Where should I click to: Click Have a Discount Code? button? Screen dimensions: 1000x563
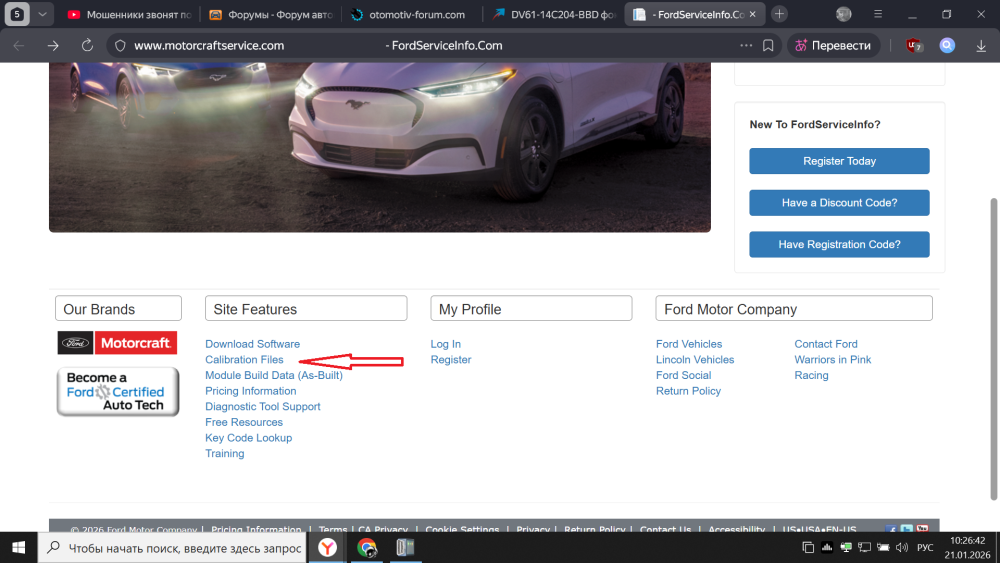coord(839,203)
